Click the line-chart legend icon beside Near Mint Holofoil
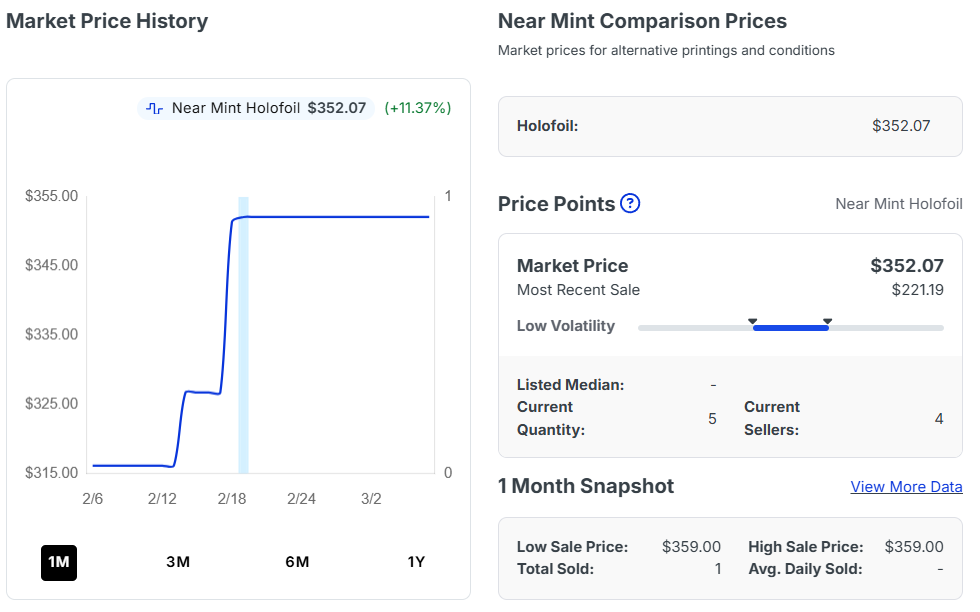980x612 pixels. 154,108
